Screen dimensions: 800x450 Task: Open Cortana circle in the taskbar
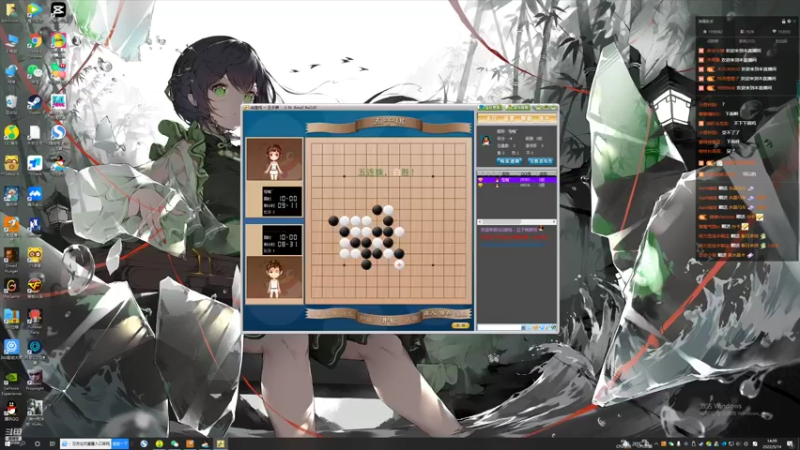37,444
